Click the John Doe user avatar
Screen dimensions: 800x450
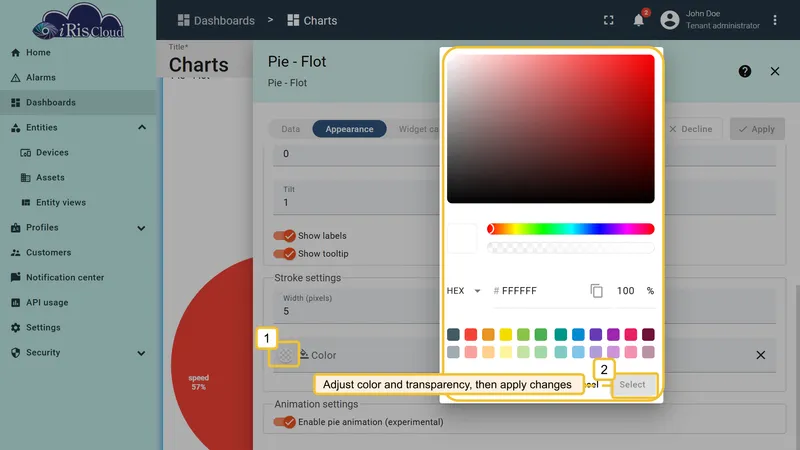click(x=669, y=20)
